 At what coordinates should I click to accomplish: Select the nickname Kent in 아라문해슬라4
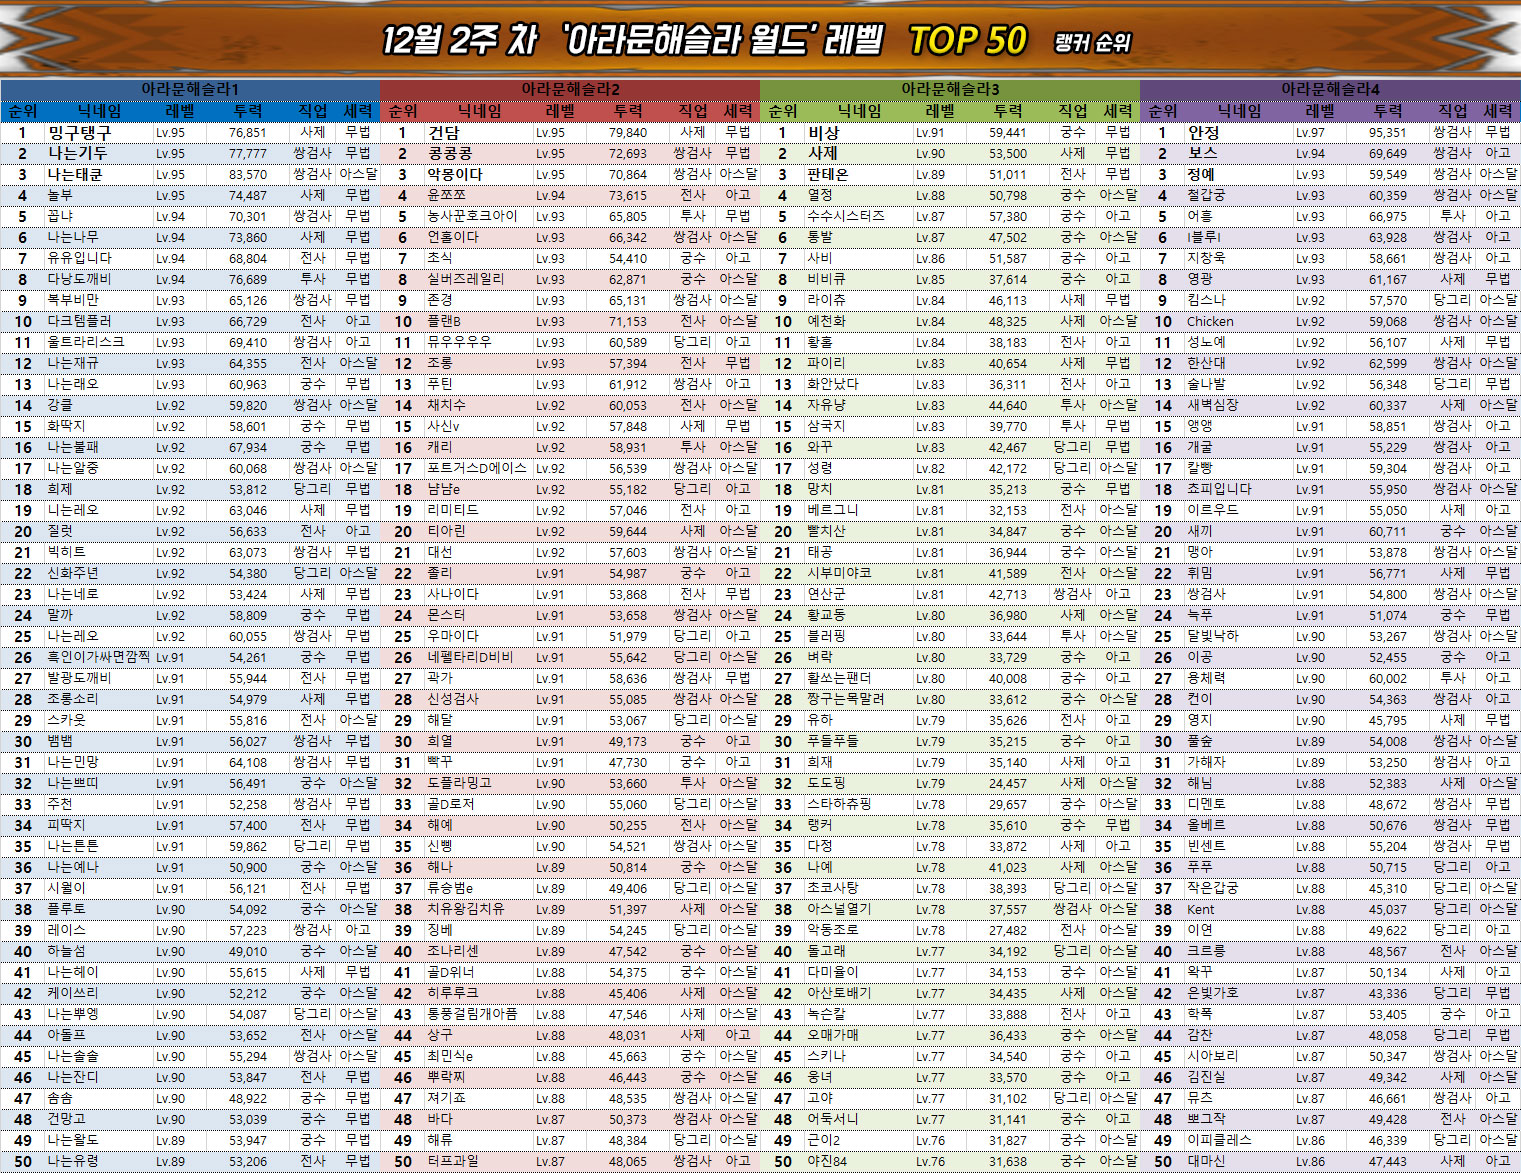[1200, 909]
